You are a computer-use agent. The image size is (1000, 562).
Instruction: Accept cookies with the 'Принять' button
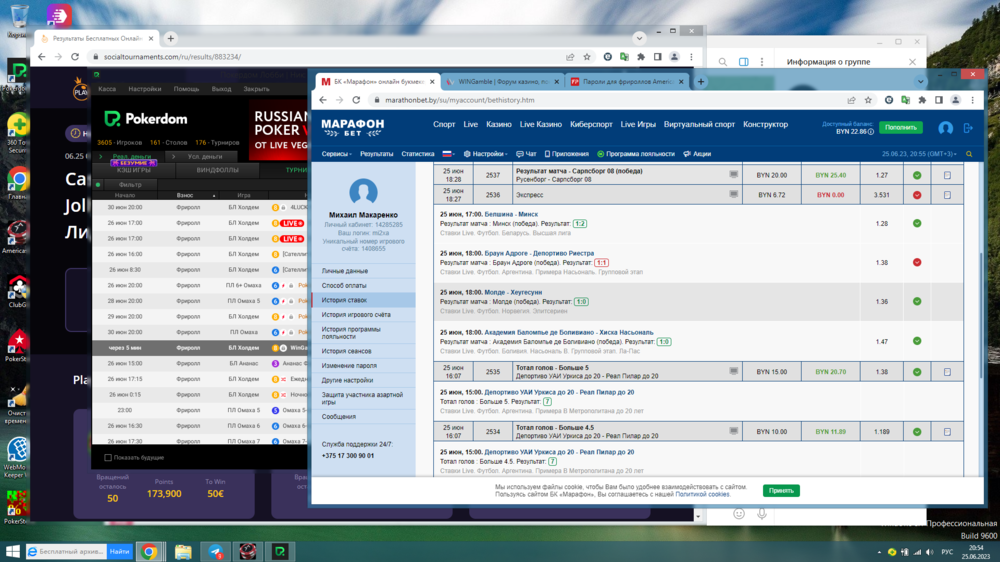(x=780, y=491)
